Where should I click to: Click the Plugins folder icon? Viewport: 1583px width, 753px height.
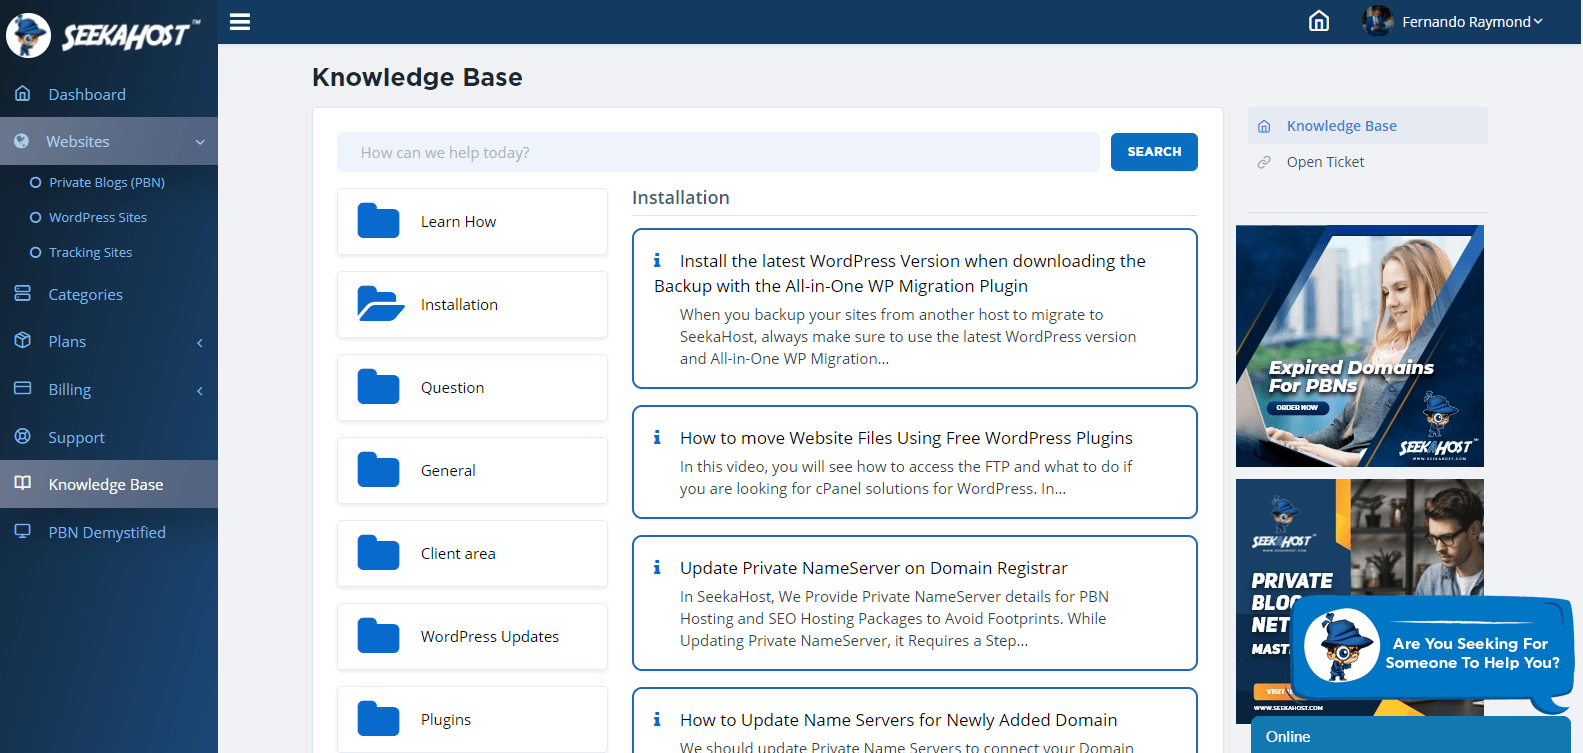click(x=378, y=719)
